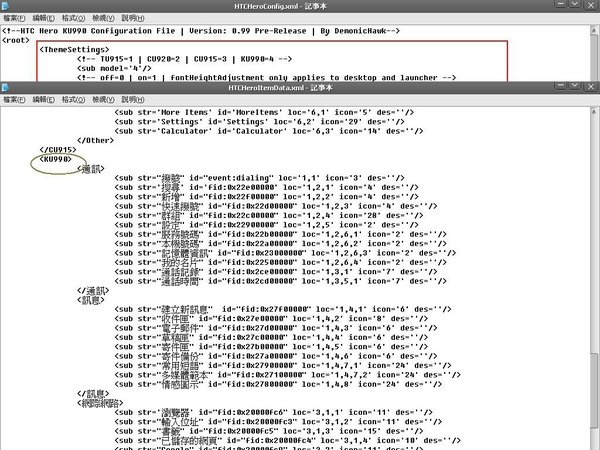The image size is (600, 450).
Task: Click the <sub model='4'/> line
Action: coord(114,68)
